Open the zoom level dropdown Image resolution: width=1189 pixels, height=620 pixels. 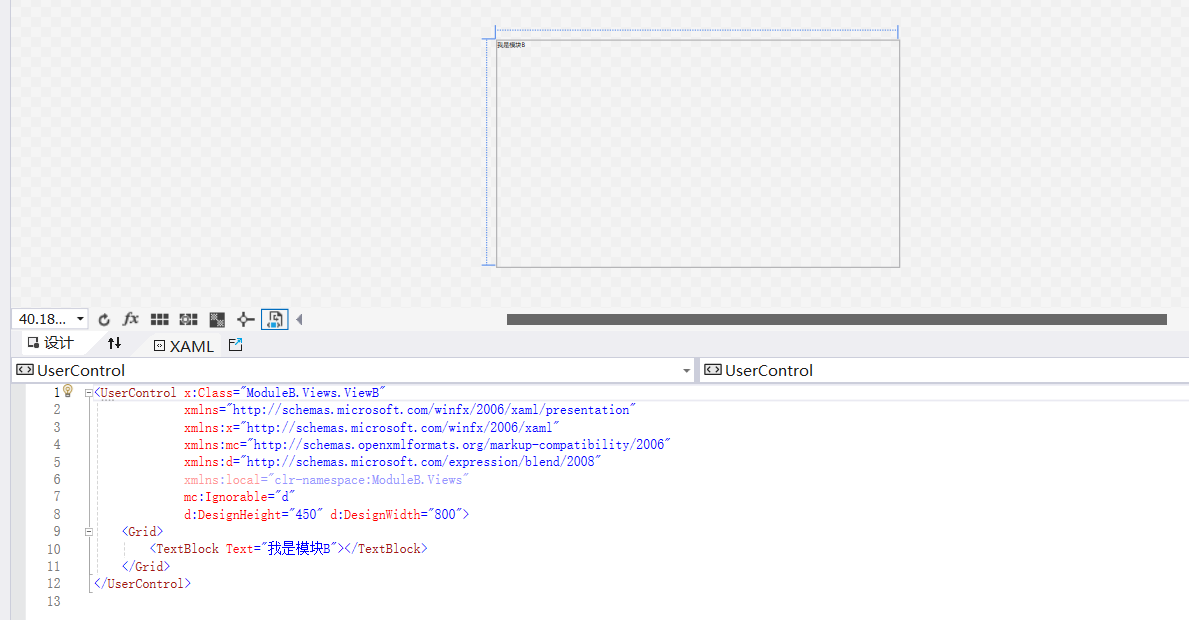click(79, 319)
